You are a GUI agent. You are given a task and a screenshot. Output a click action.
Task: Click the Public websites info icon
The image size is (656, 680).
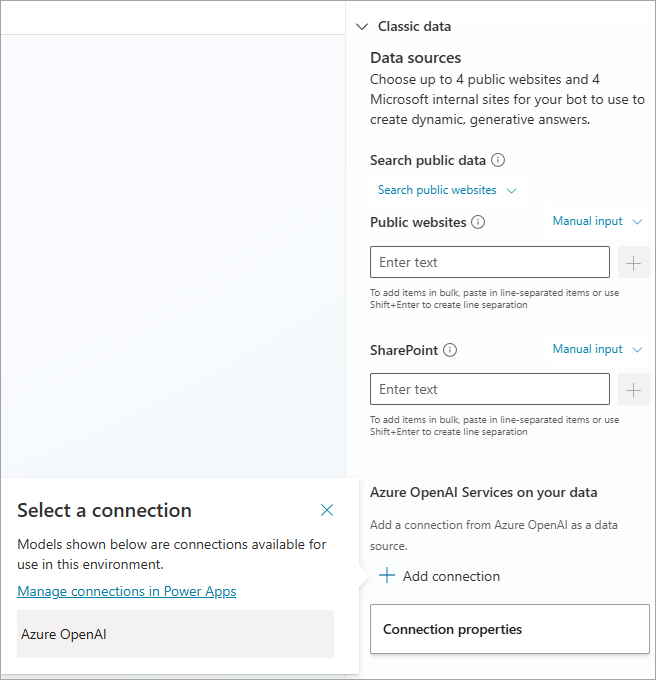(x=478, y=222)
